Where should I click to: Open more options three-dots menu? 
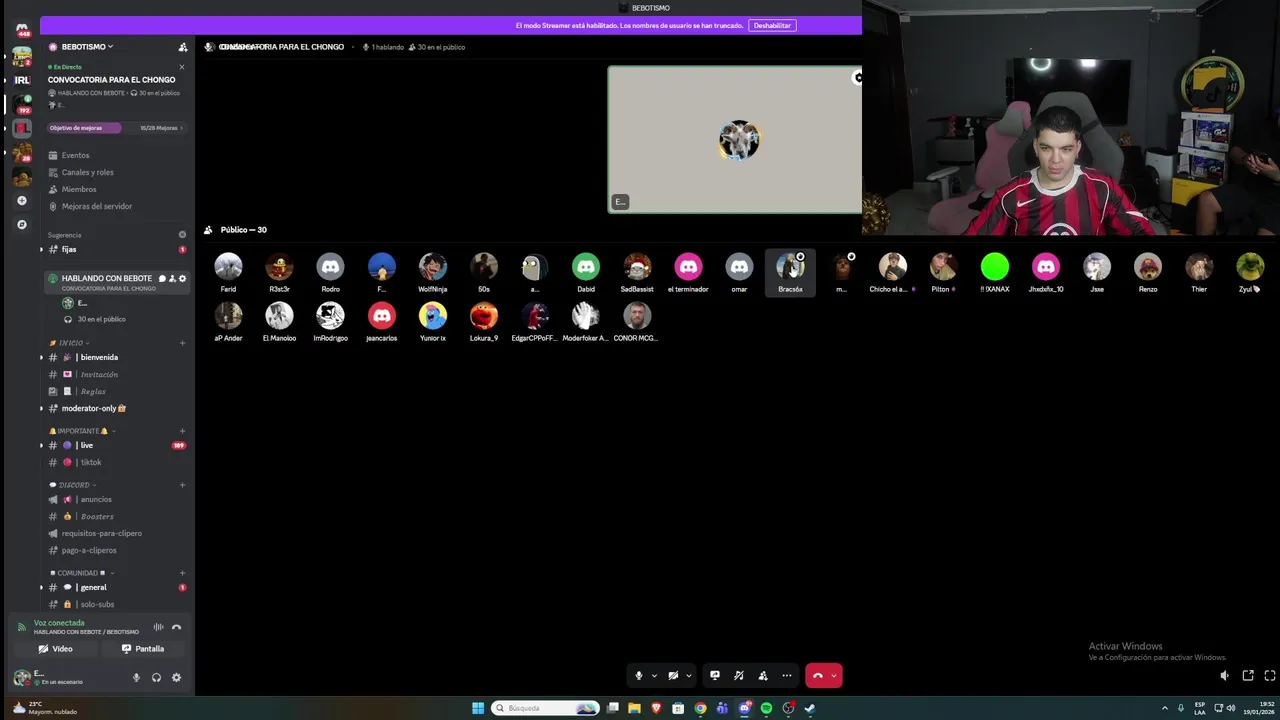pos(787,675)
